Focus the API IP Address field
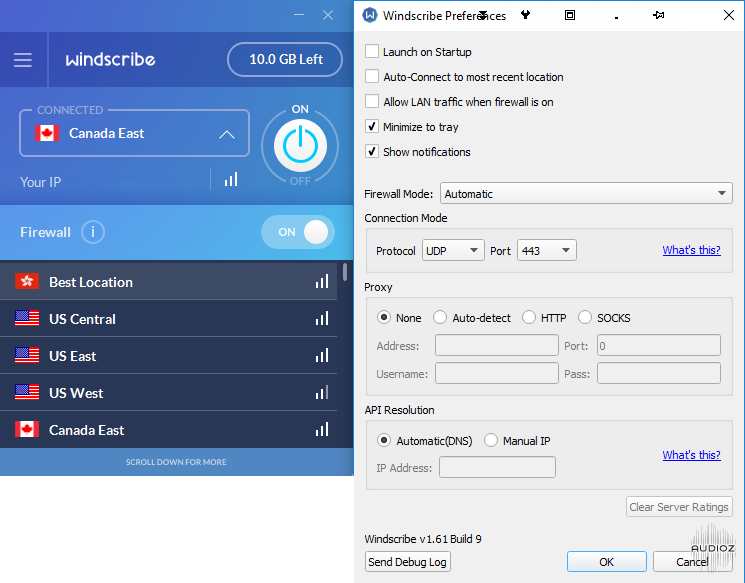This screenshot has height=583, width=745. tap(497, 467)
